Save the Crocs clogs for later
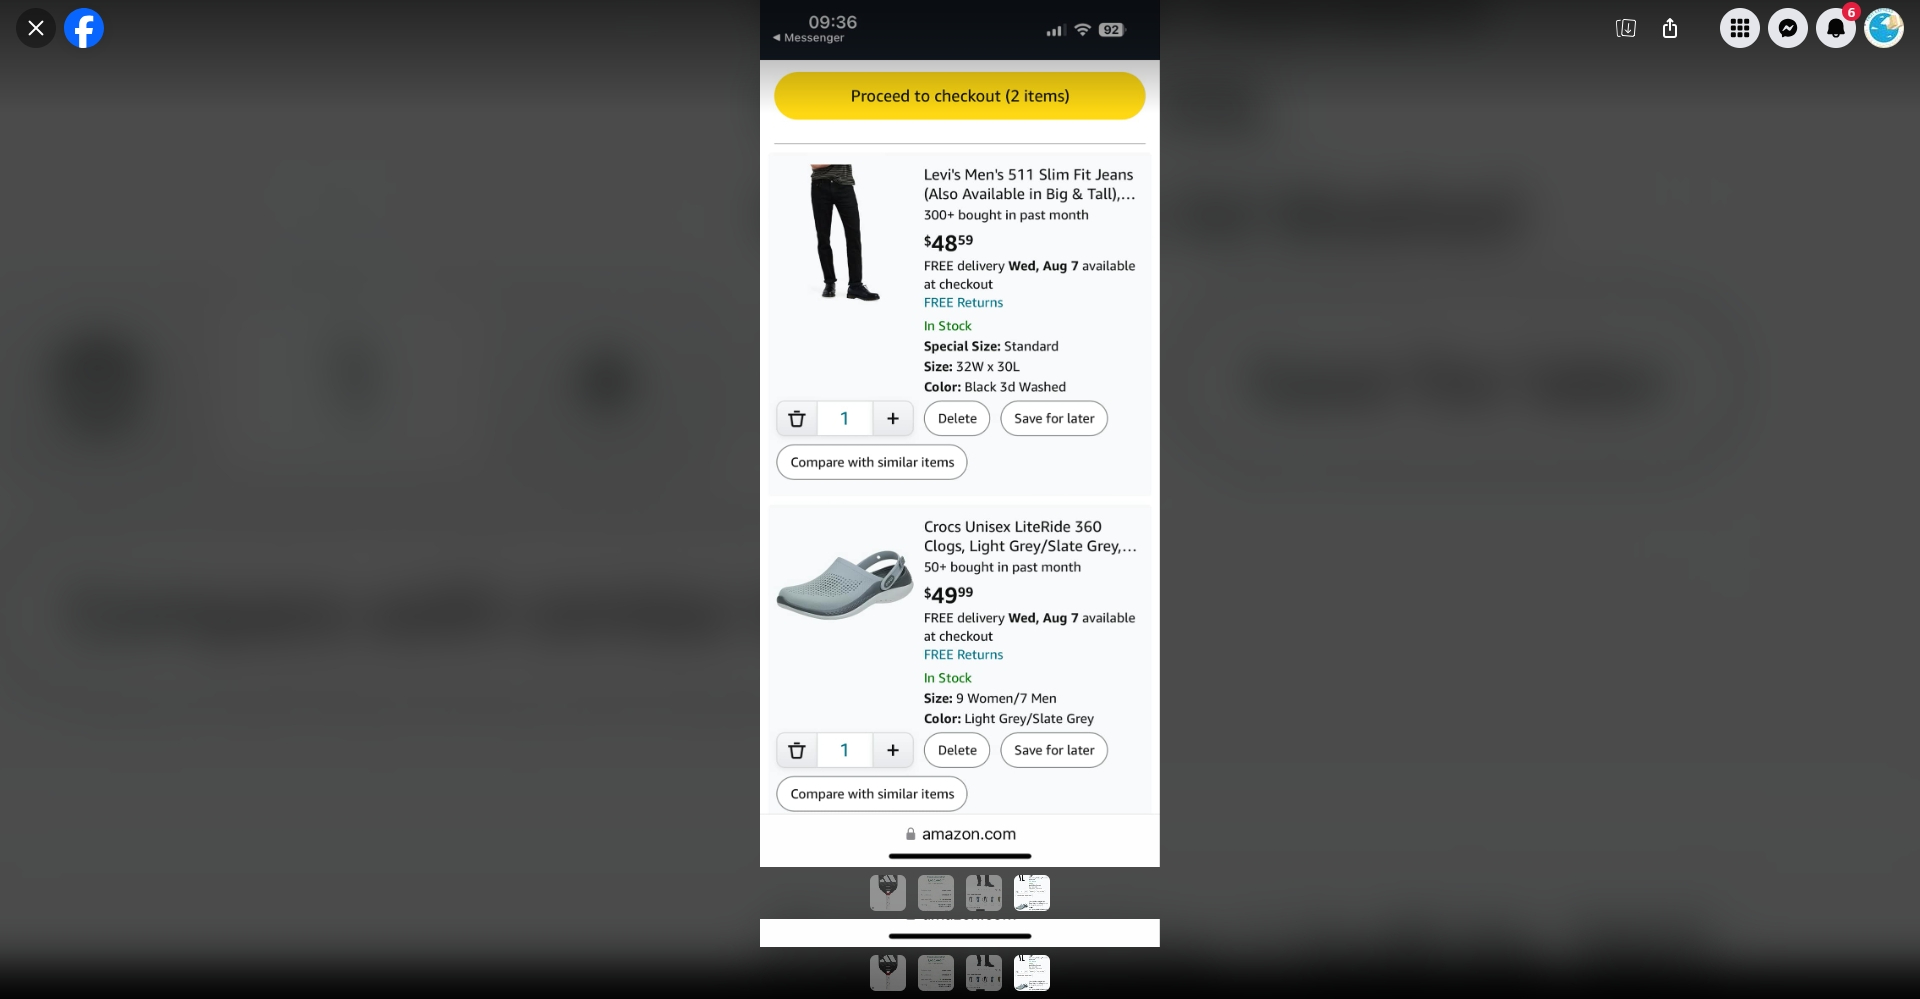The height and width of the screenshot is (999, 1920). click(1054, 750)
